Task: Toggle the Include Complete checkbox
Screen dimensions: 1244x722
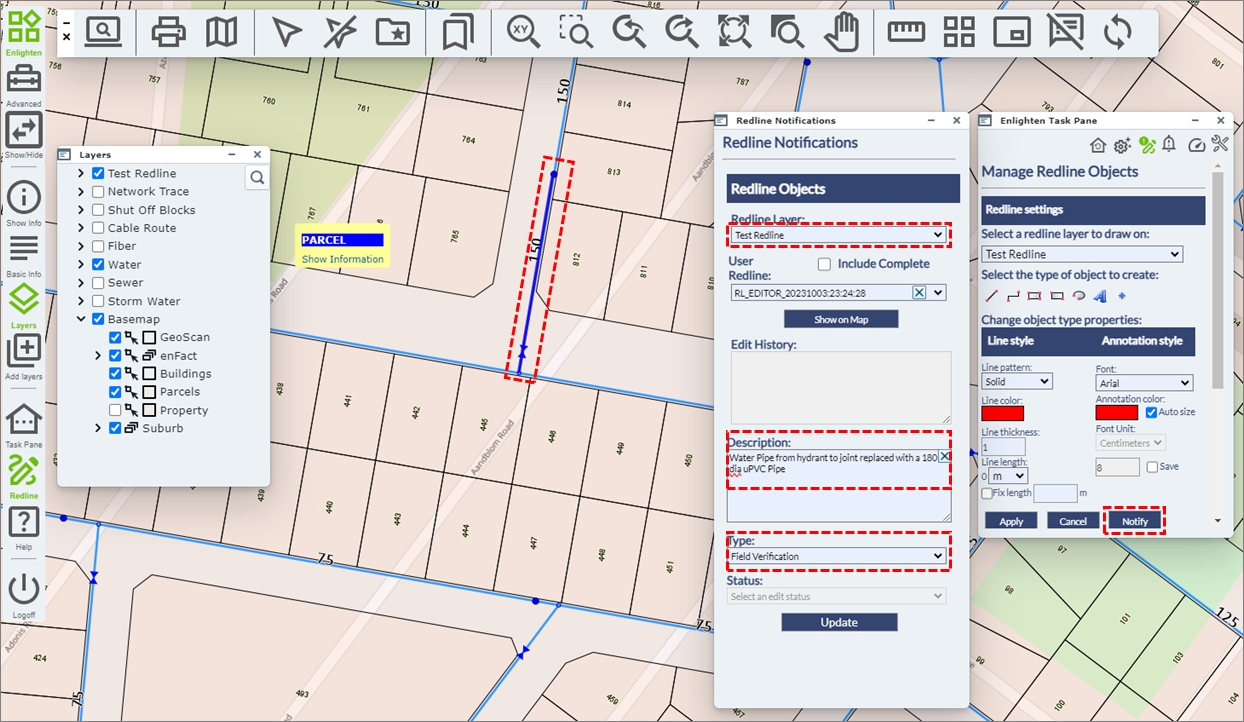Action: 824,264
